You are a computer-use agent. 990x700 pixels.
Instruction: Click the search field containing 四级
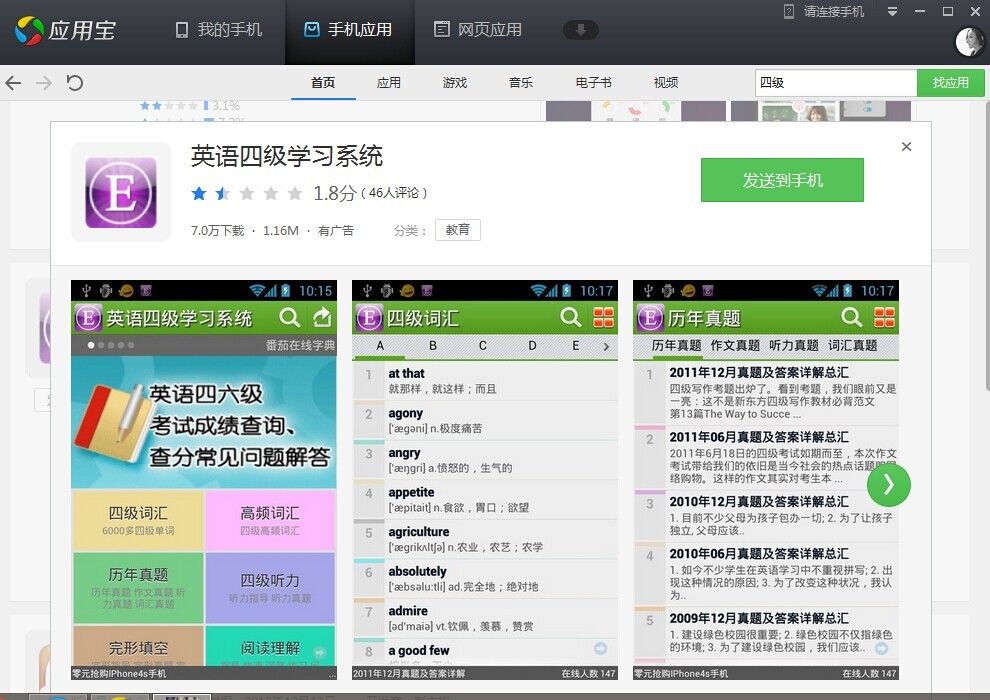point(836,83)
